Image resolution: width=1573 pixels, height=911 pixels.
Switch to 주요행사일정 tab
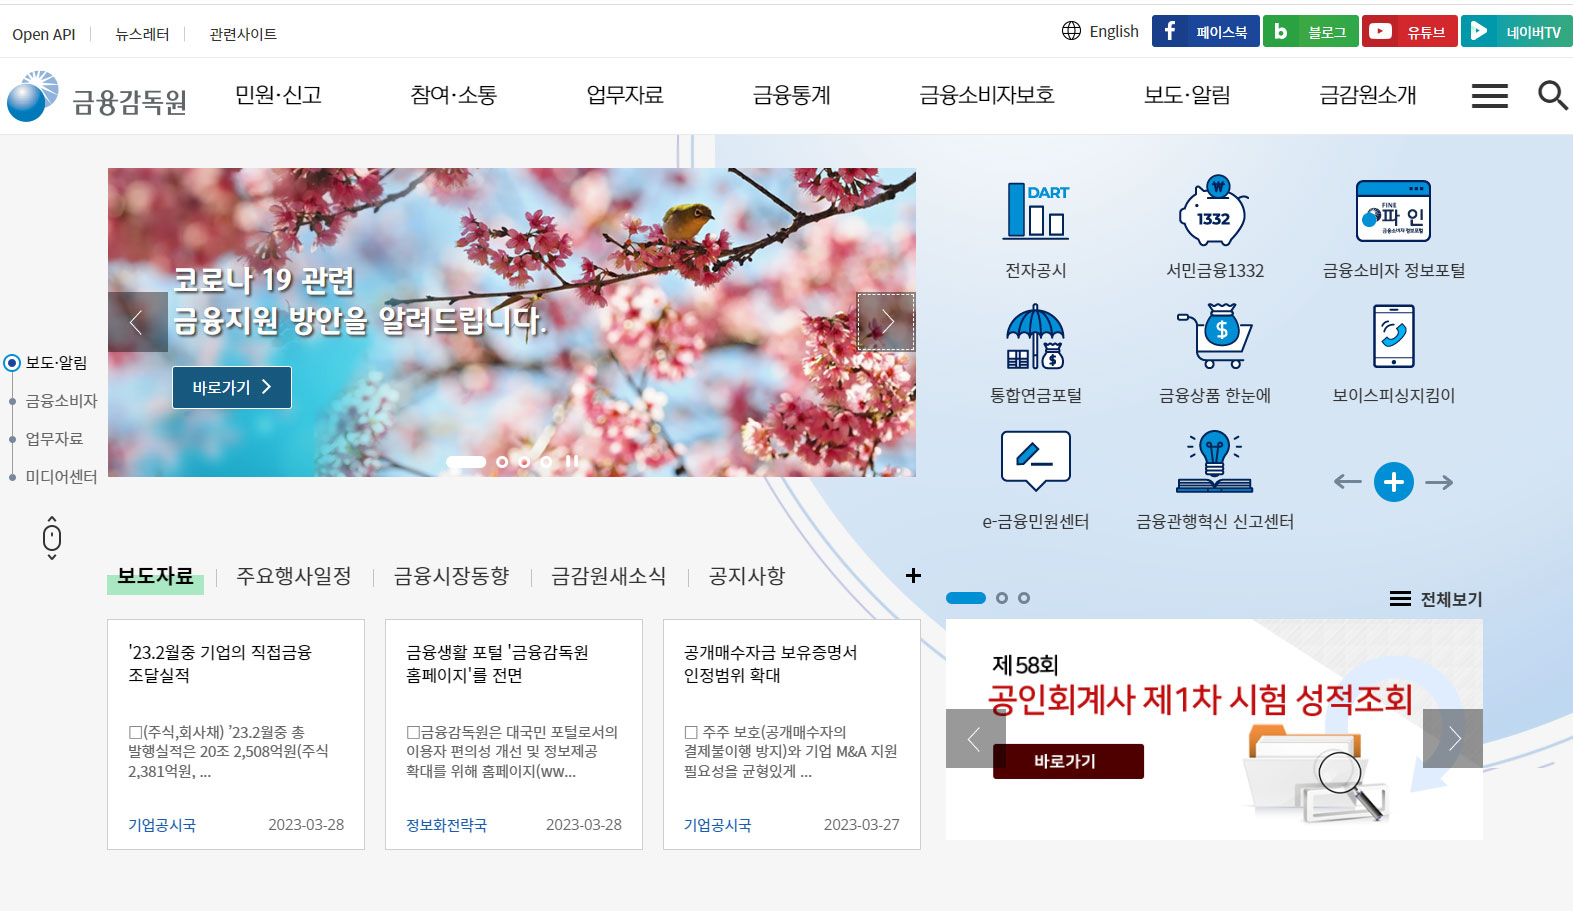pyautogui.click(x=294, y=576)
